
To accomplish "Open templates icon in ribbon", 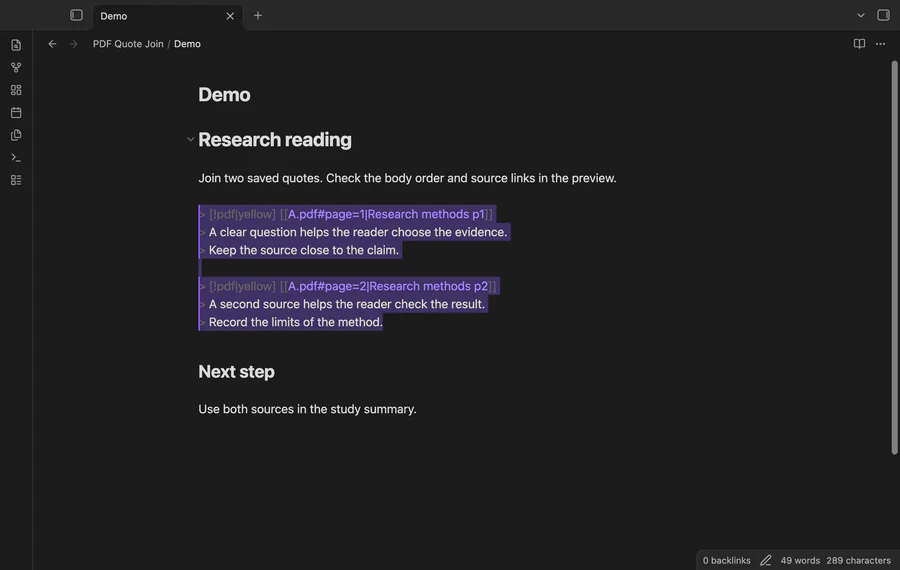I will coord(16,135).
